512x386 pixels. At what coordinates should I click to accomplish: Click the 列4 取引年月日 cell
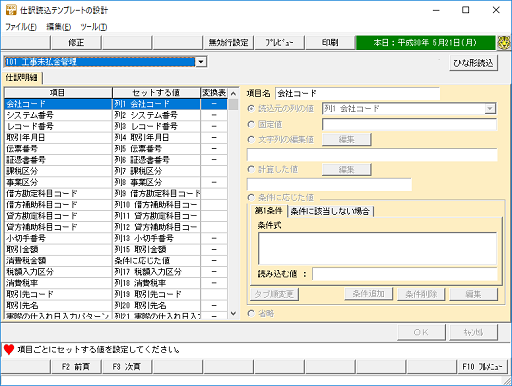pos(157,137)
